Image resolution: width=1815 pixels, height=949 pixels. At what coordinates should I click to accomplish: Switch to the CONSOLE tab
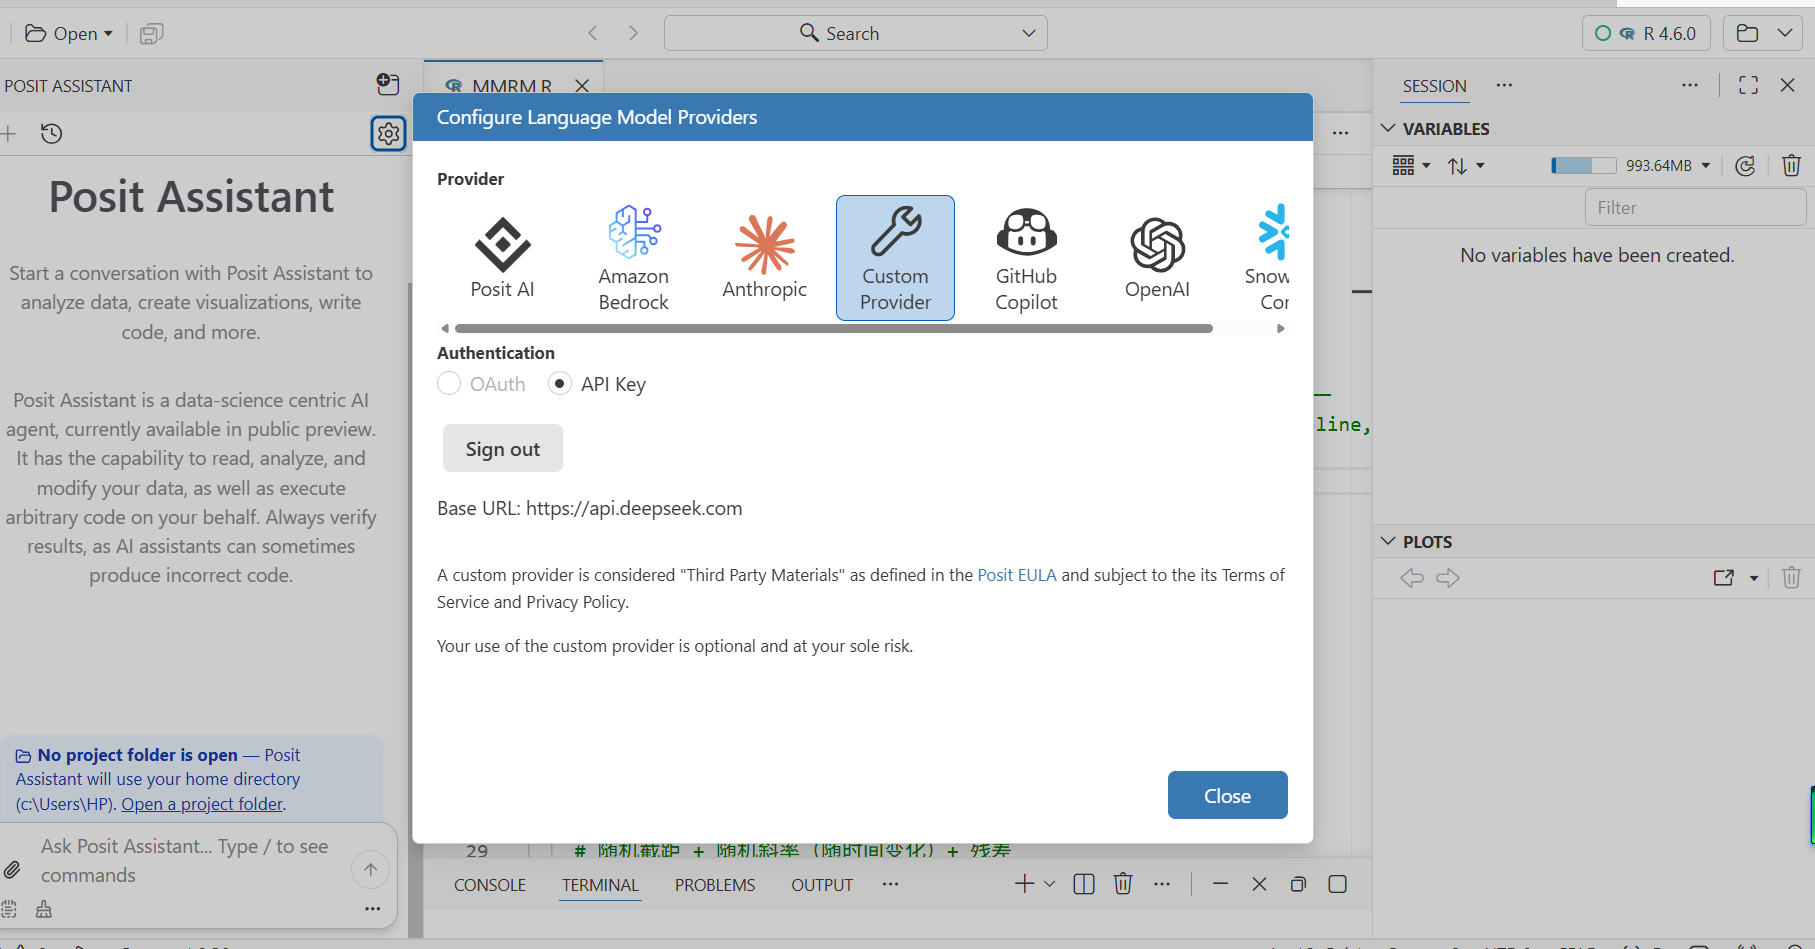[490, 885]
